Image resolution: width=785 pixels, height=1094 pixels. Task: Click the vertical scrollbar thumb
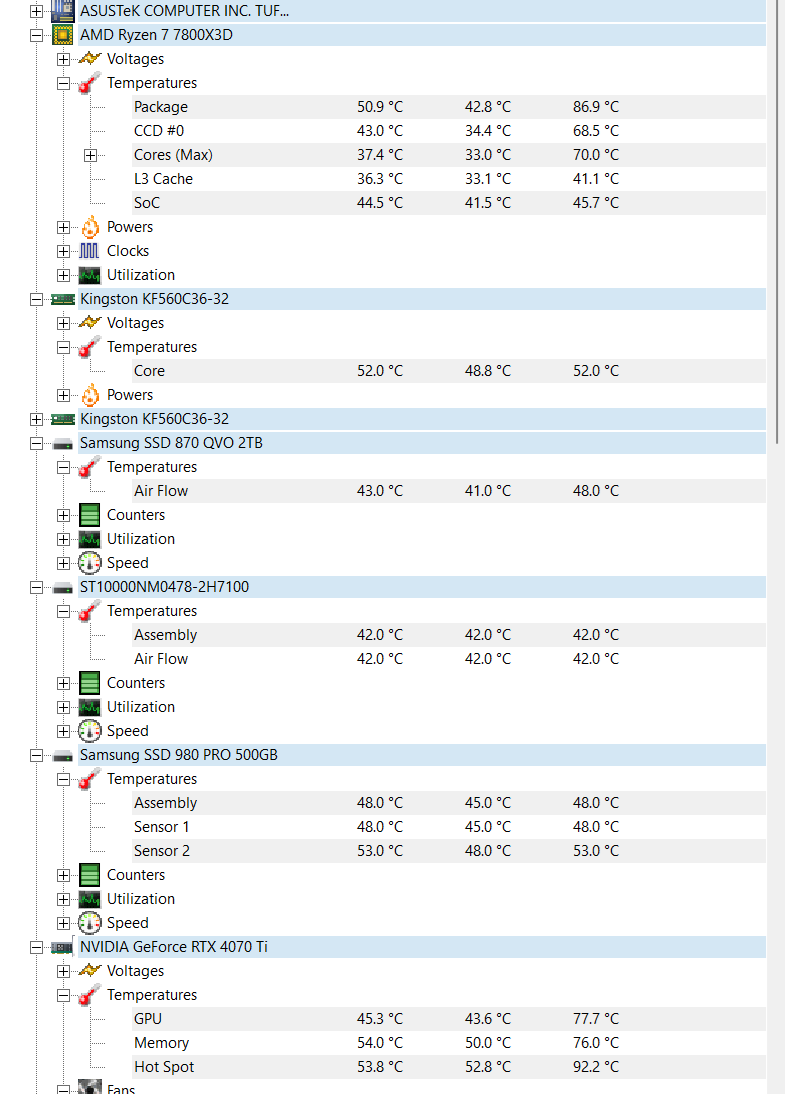pyautogui.click(x=777, y=222)
